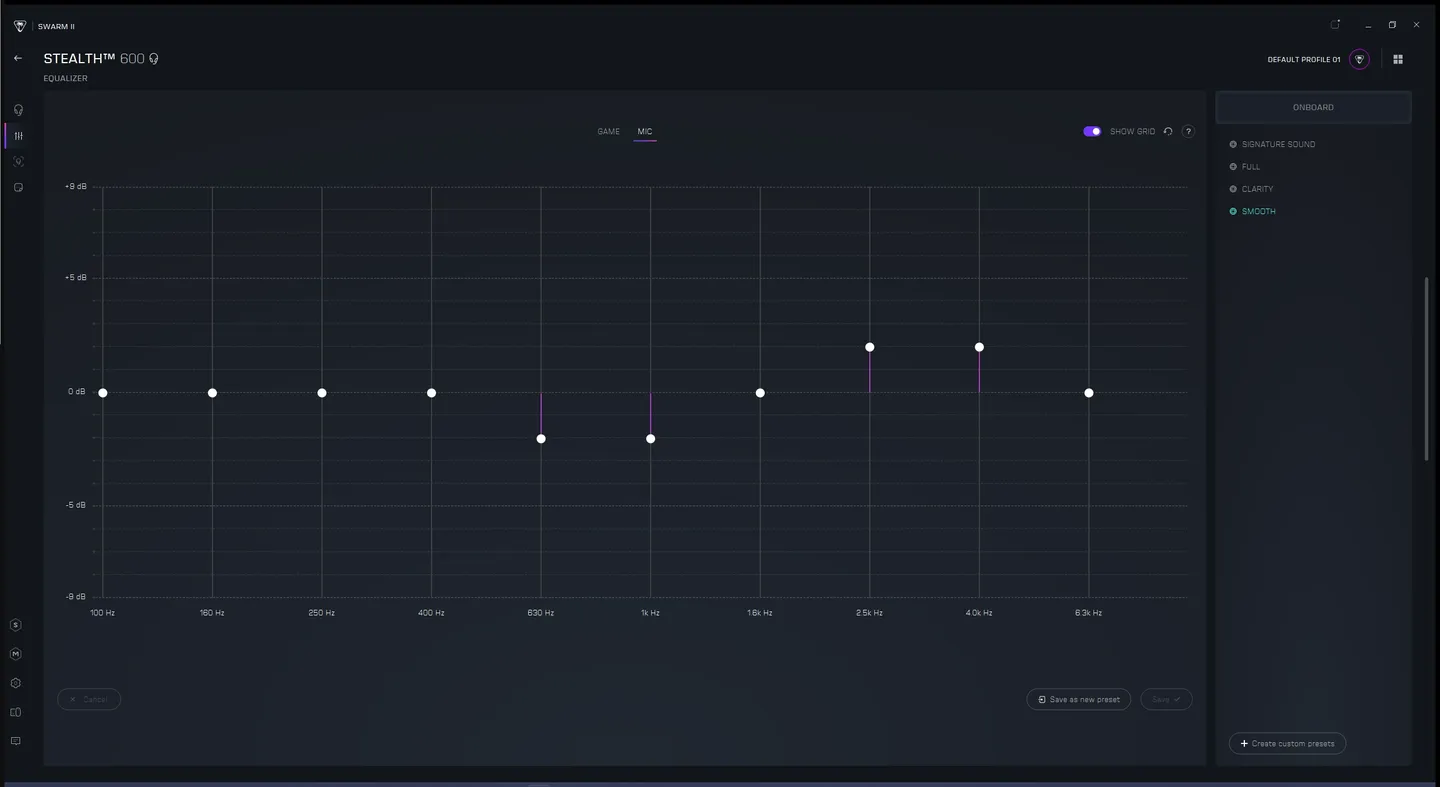Image resolution: width=1440 pixels, height=787 pixels.
Task: Click the Onboard tab button
Action: point(1313,107)
